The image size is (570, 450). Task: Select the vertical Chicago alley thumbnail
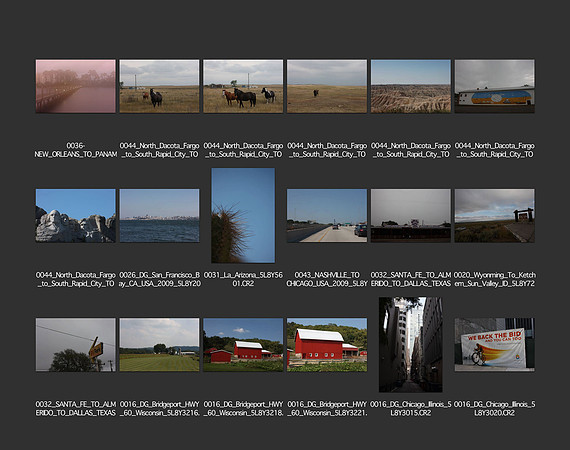(x=411, y=345)
